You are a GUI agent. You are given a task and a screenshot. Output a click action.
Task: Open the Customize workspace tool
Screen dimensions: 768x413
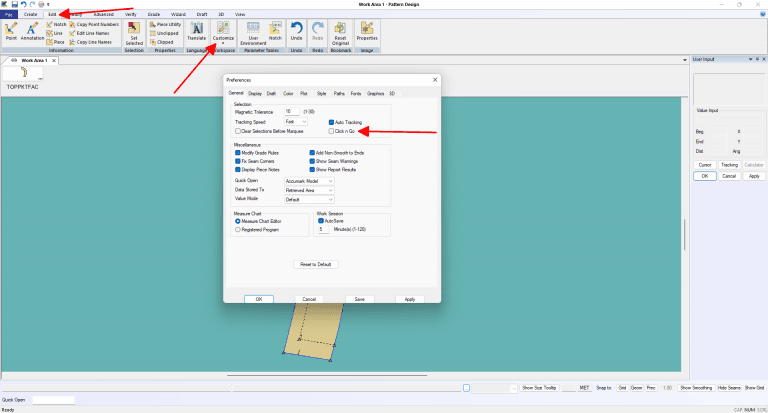(x=223, y=33)
